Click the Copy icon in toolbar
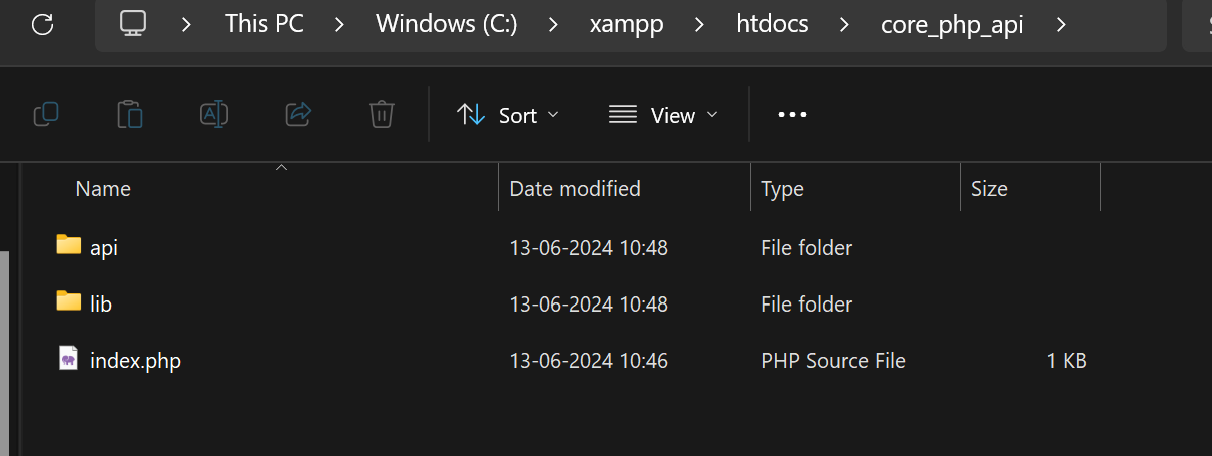 click(x=46, y=115)
